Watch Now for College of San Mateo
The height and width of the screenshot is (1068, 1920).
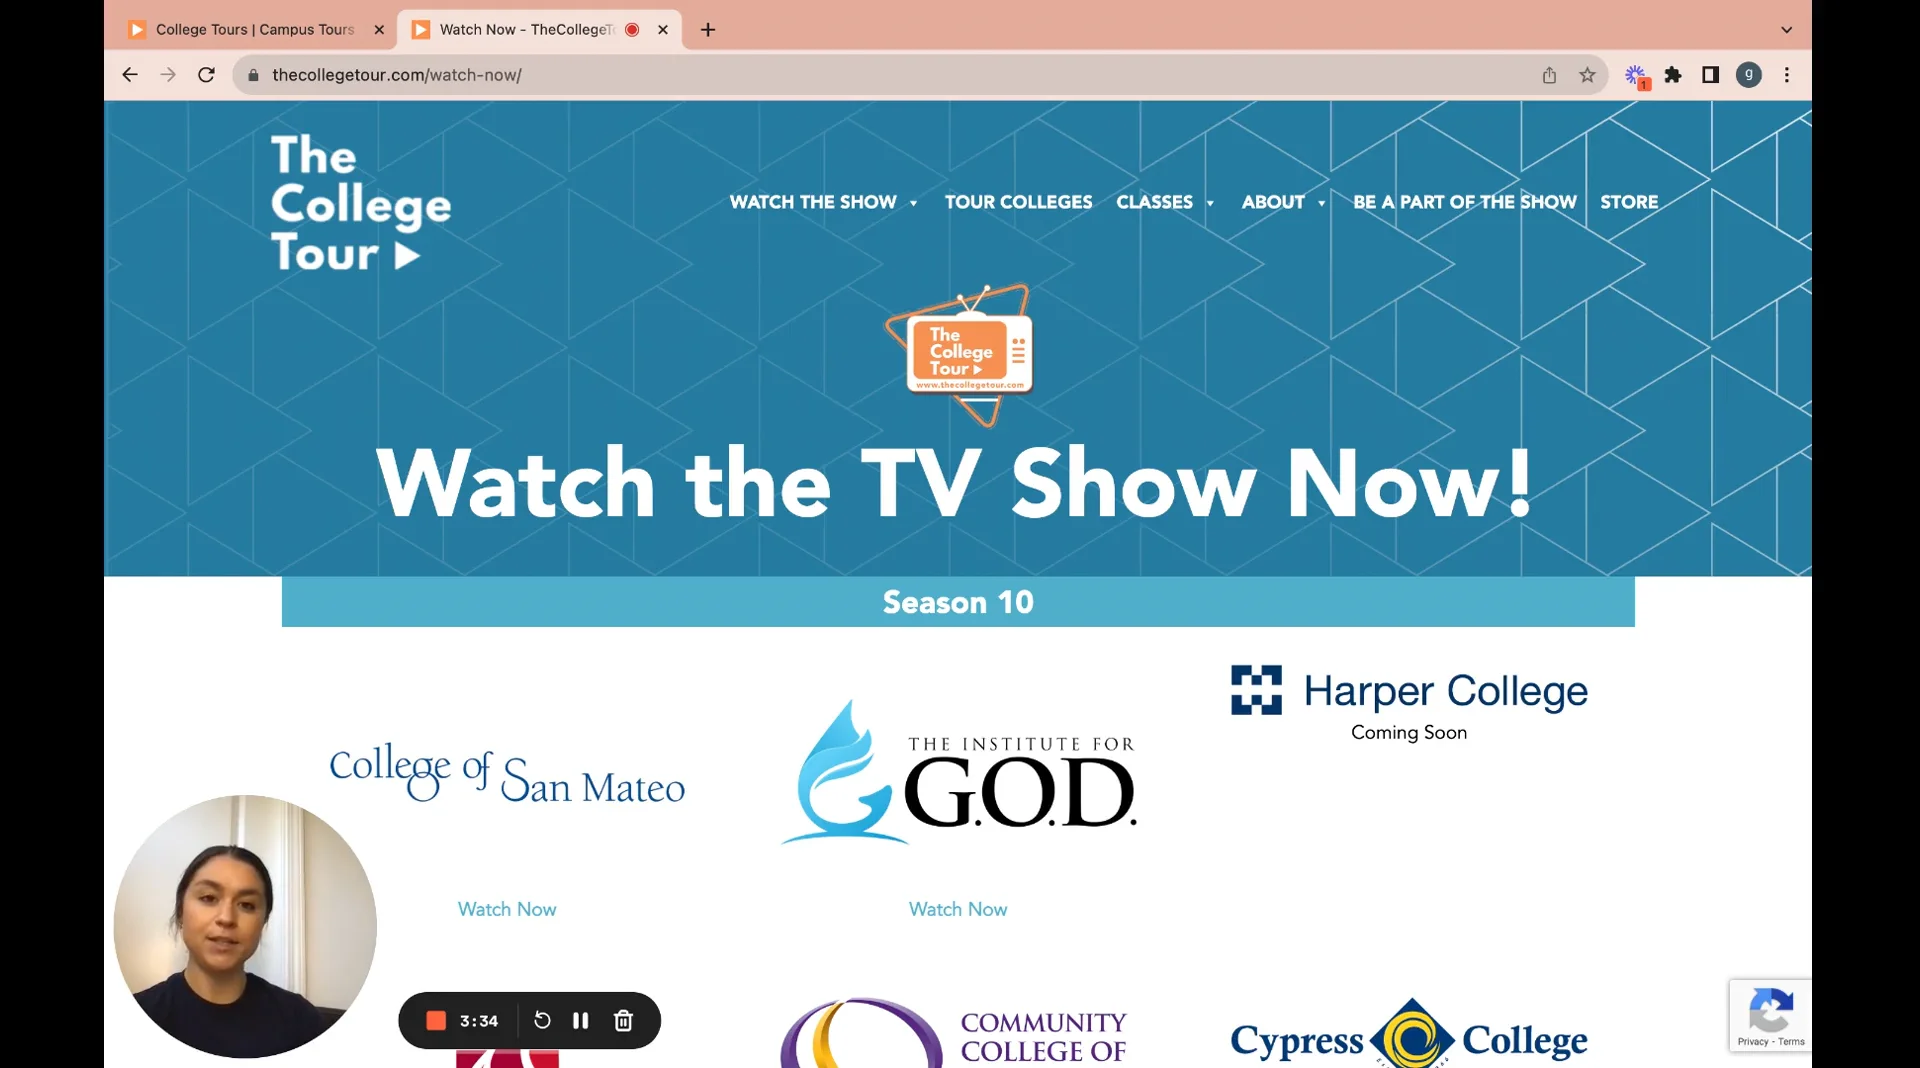(x=507, y=909)
